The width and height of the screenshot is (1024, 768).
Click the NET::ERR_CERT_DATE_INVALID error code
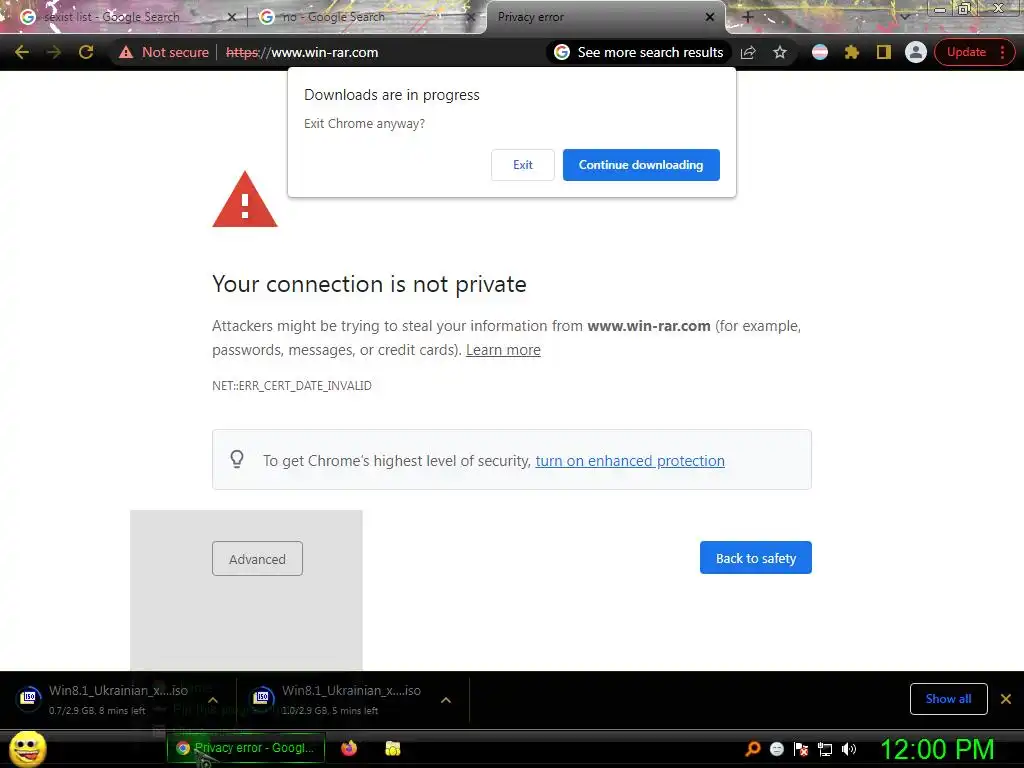click(x=292, y=386)
